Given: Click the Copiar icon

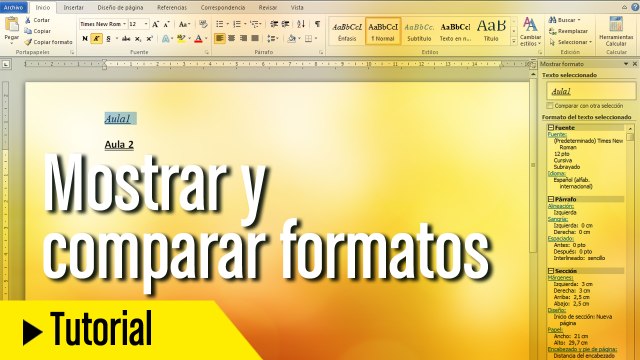Looking at the screenshot, I should pyautogui.click(x=28, y=31).
